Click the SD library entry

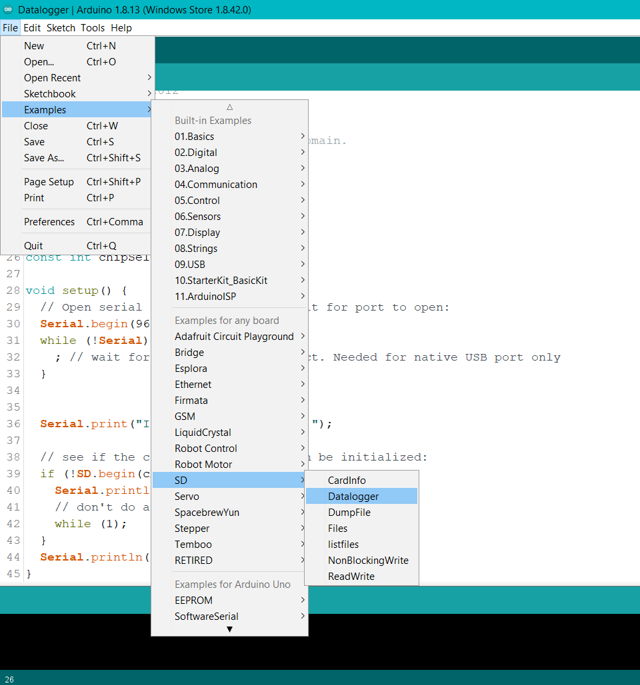tap(230, 481)
